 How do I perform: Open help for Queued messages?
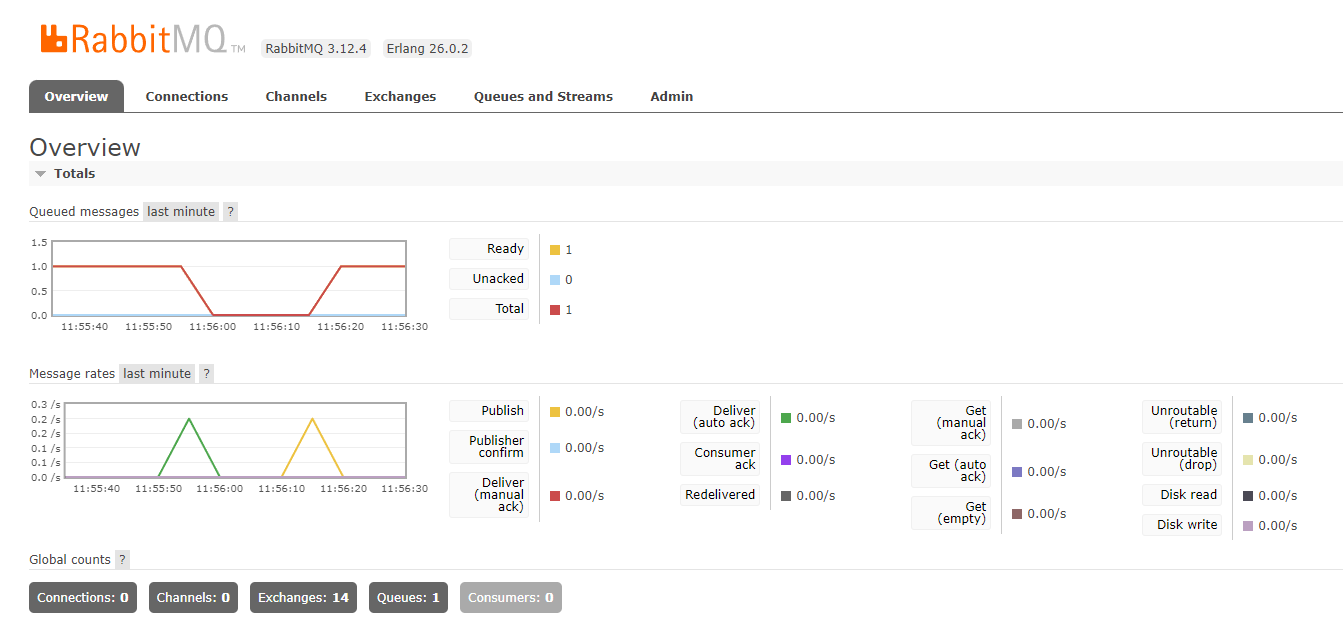coord(230,211)
